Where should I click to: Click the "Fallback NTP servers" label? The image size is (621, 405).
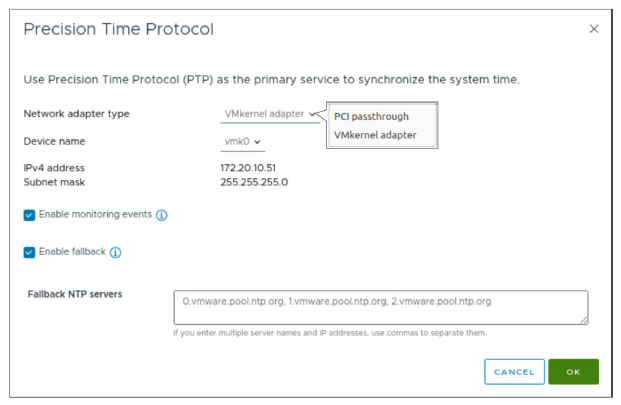pos(75,295)
